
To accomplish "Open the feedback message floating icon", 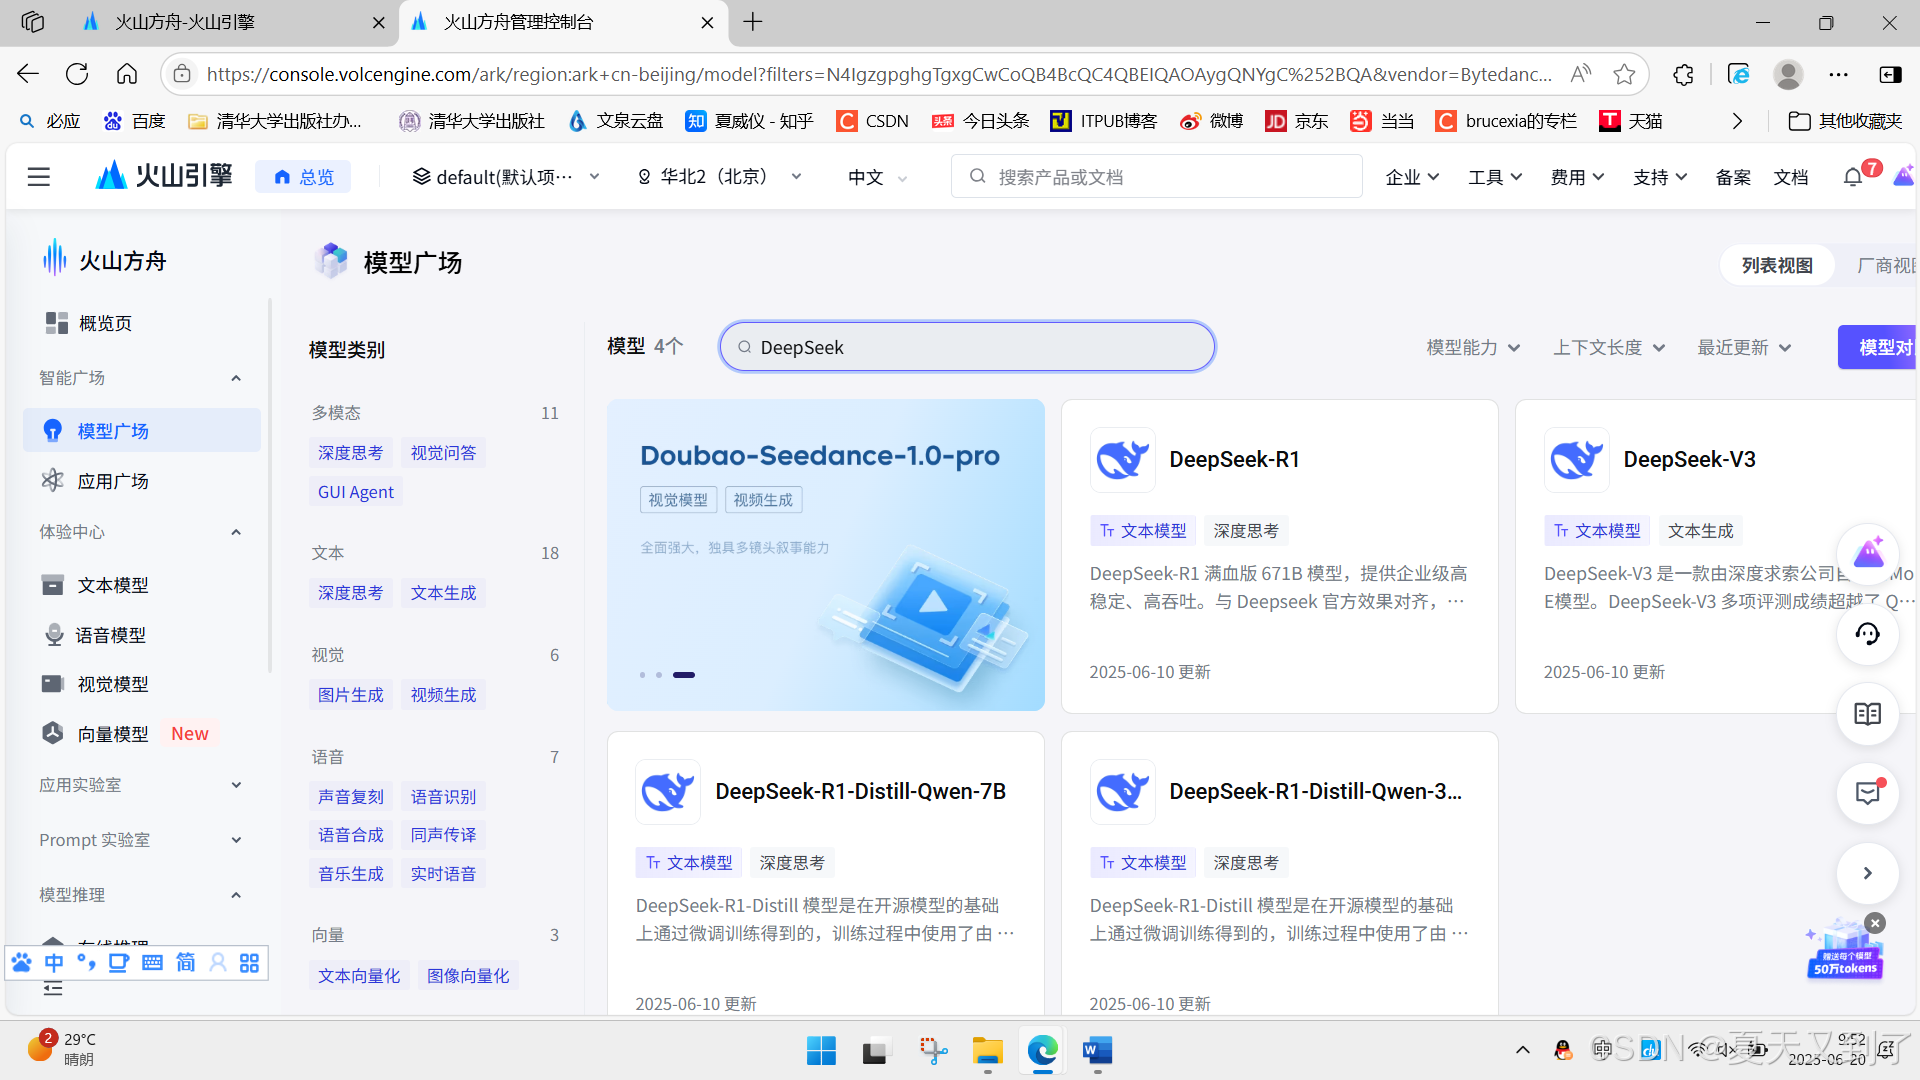I will click(1867, 793).
